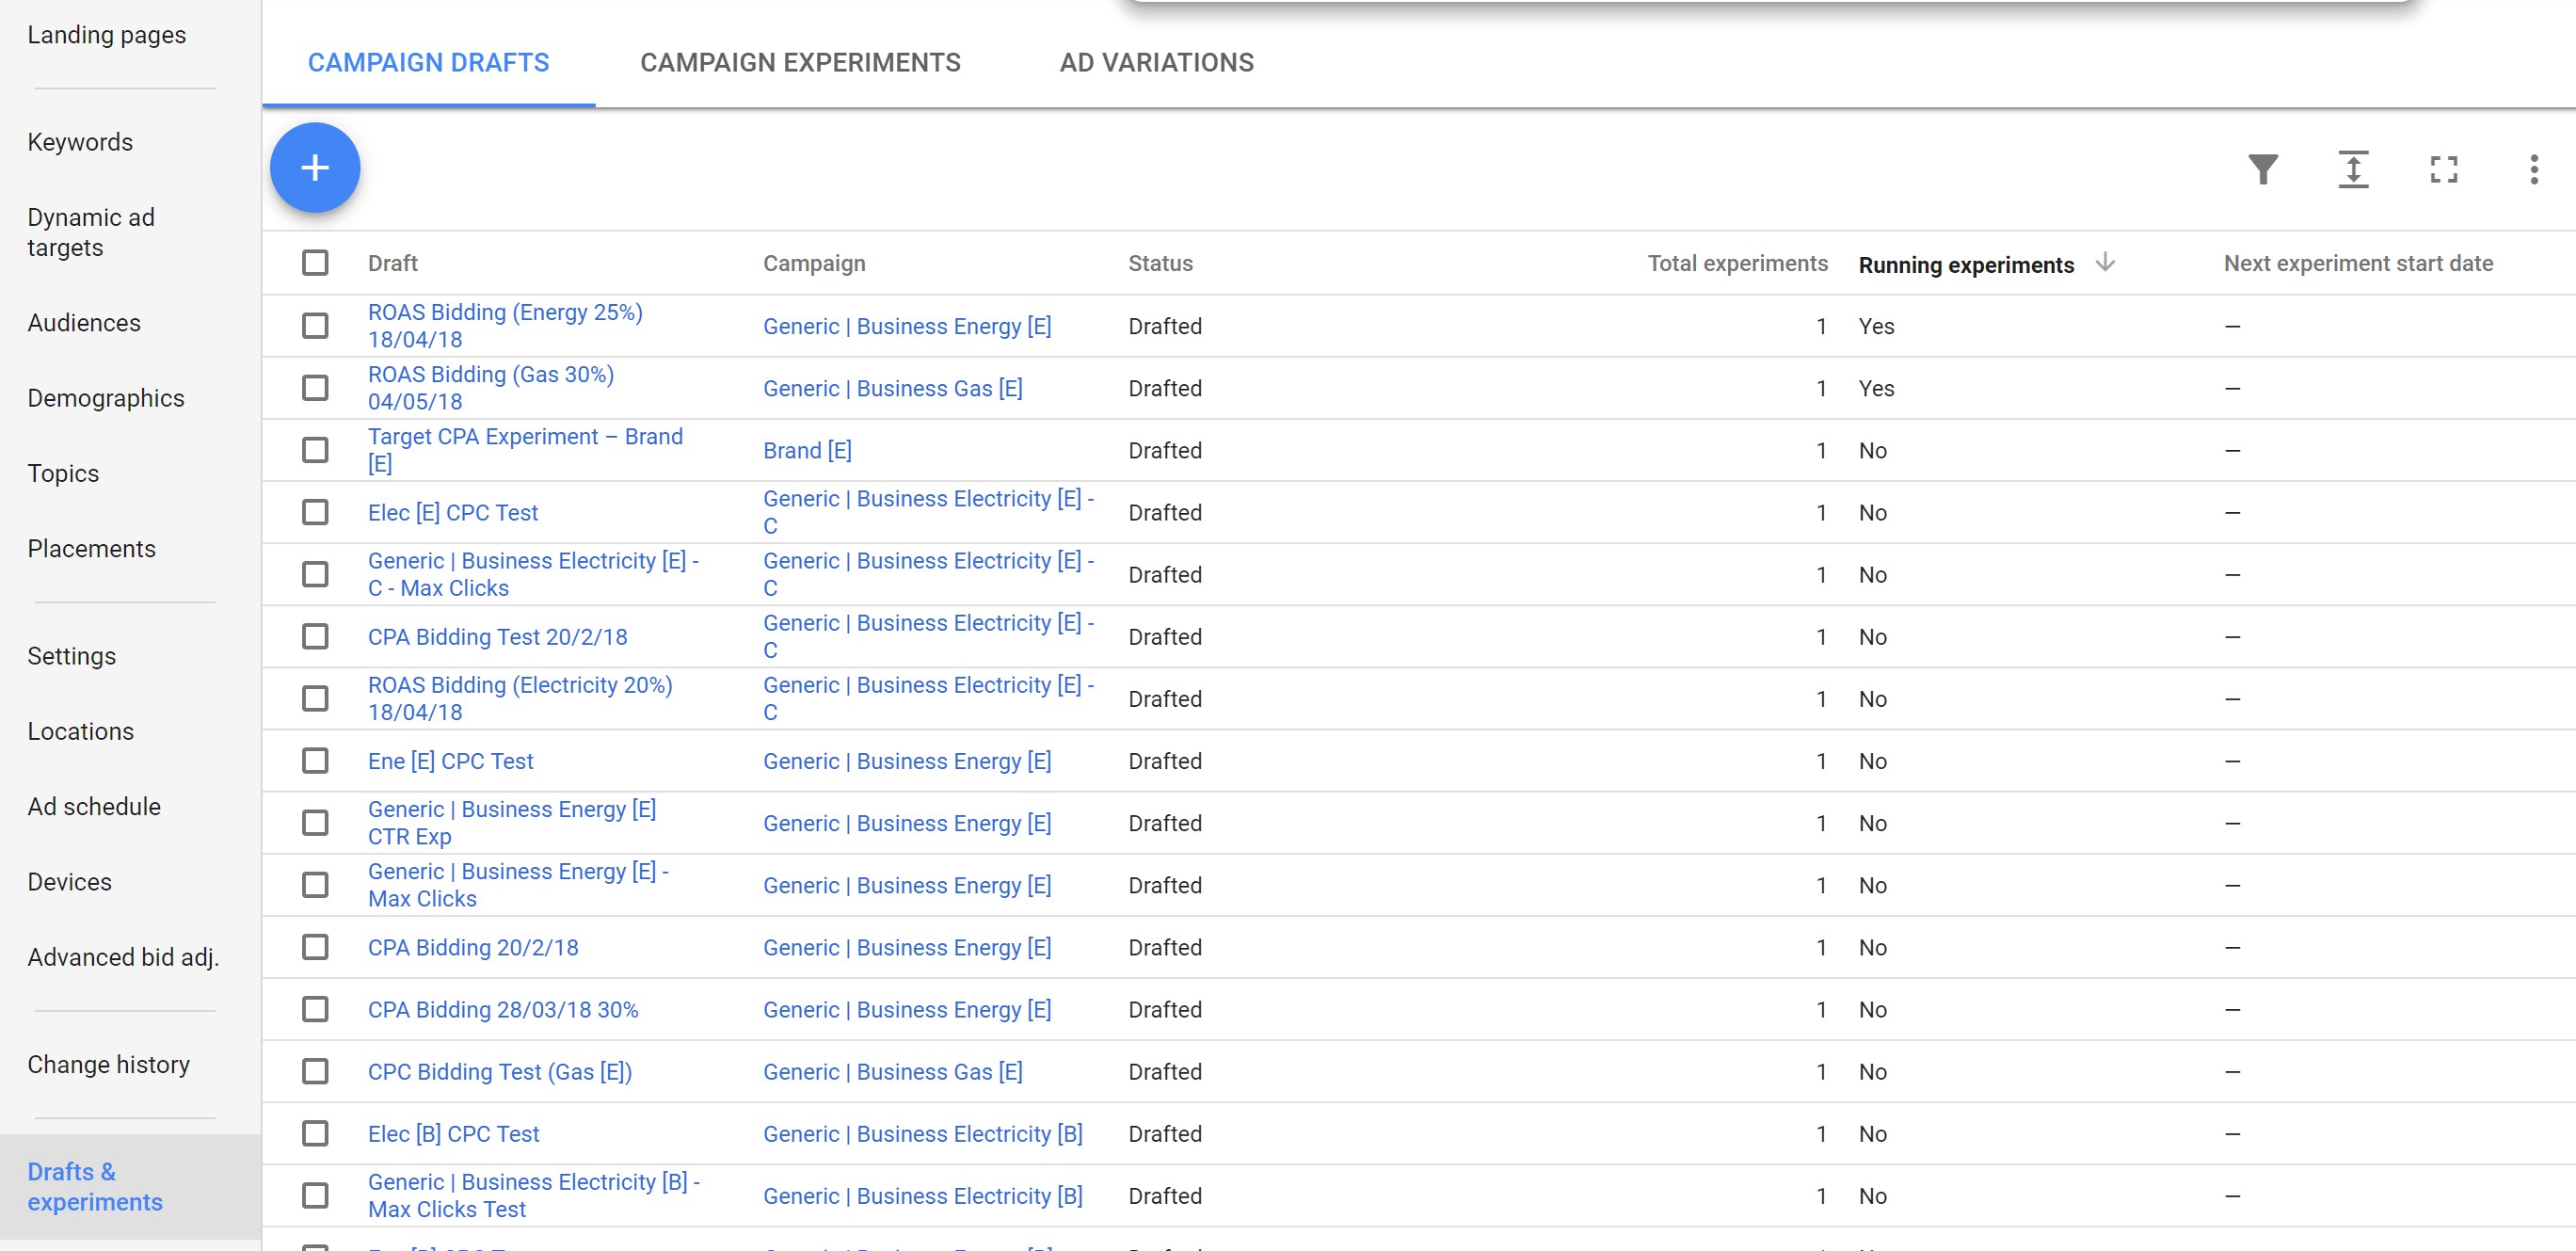This screenshot has height=1251, width=2576.
Task: Open Ad schedule page
Action: tap(94, 806)
